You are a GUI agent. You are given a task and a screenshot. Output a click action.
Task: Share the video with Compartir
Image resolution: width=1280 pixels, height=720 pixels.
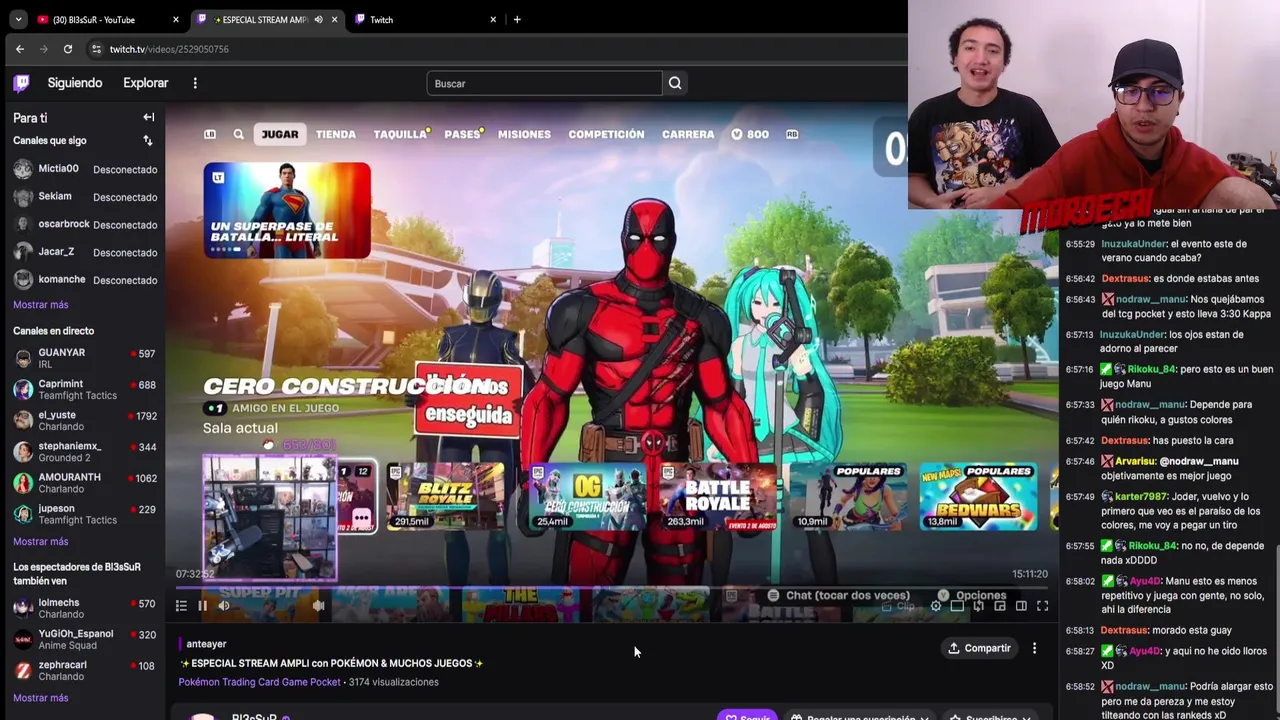click(x=980, y=648)
